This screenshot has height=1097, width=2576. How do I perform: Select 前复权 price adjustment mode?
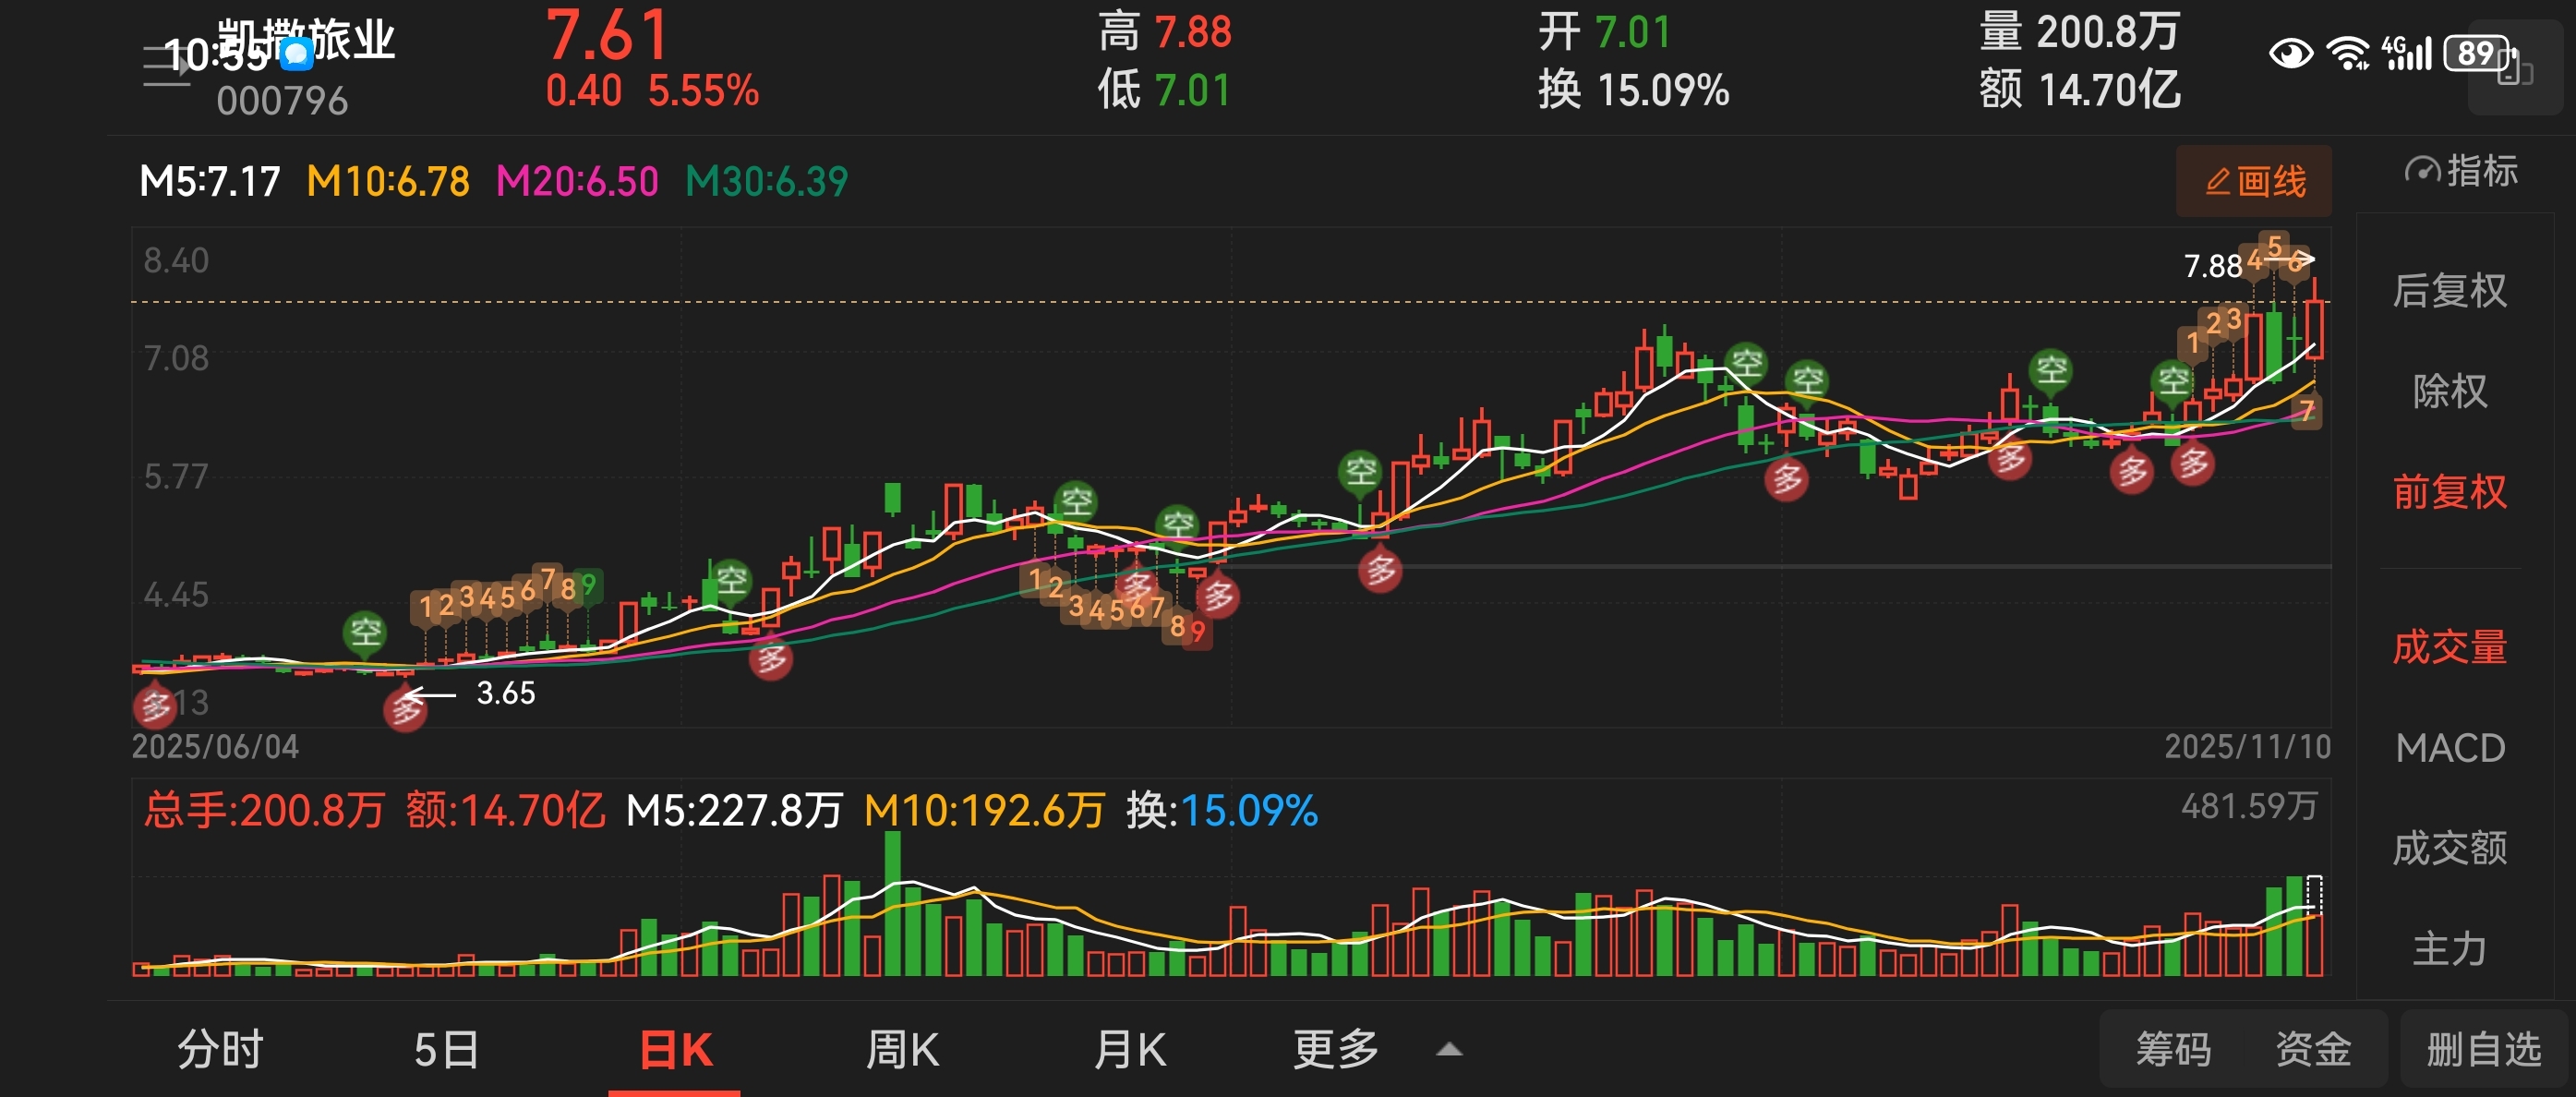2449,492
